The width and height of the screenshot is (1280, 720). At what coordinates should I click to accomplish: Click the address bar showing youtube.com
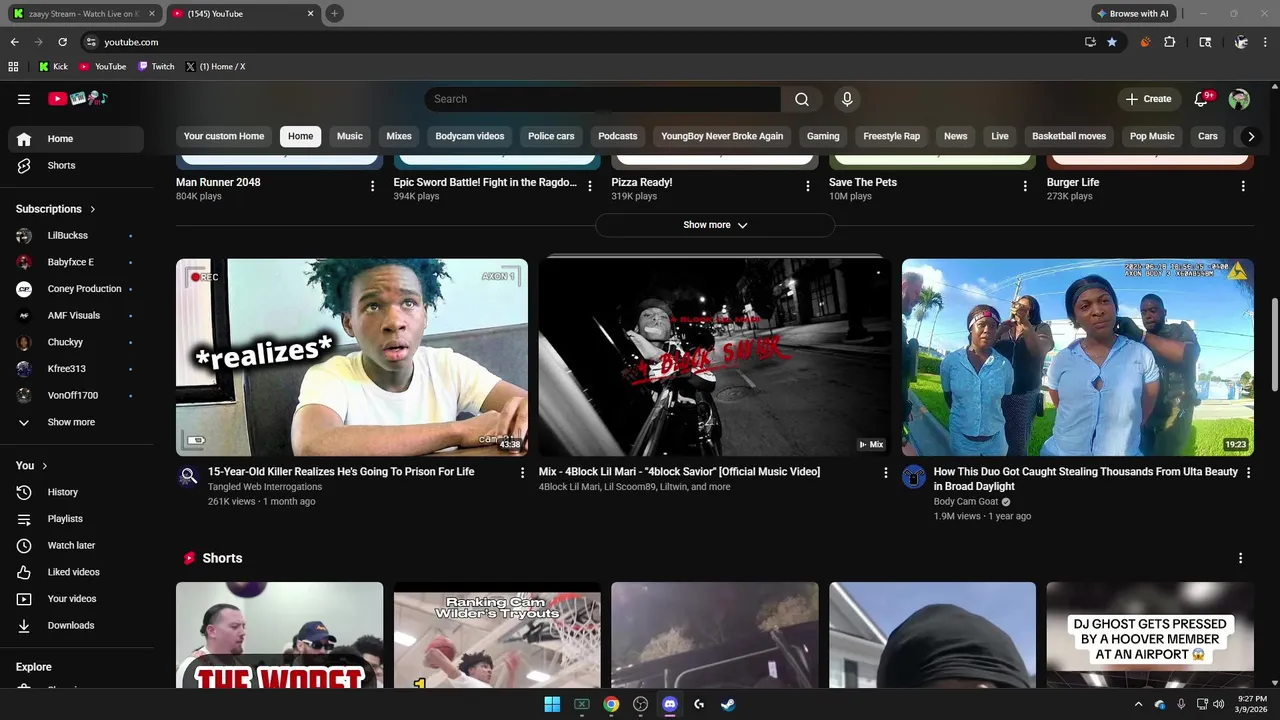(580, 42)
